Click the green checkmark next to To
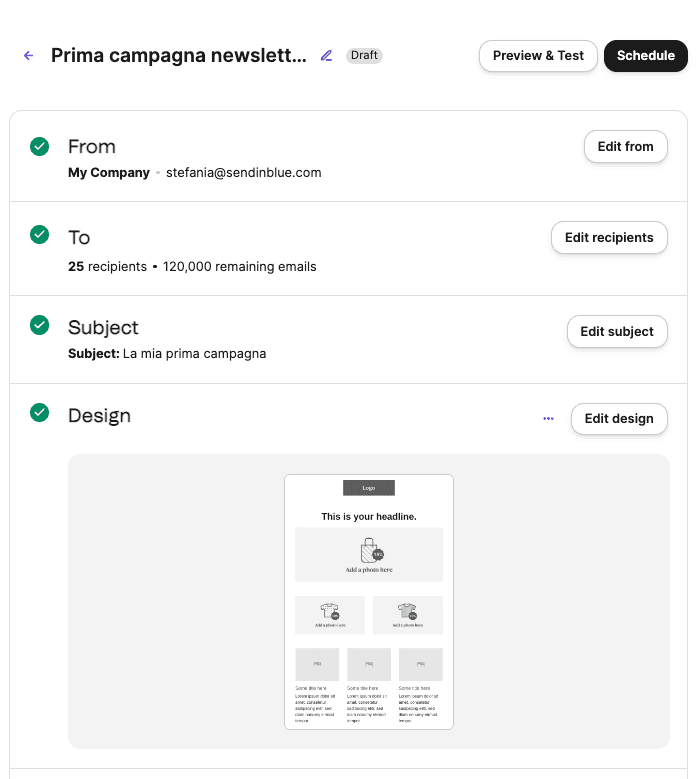The image size is (699, 779). pos(39,234)
